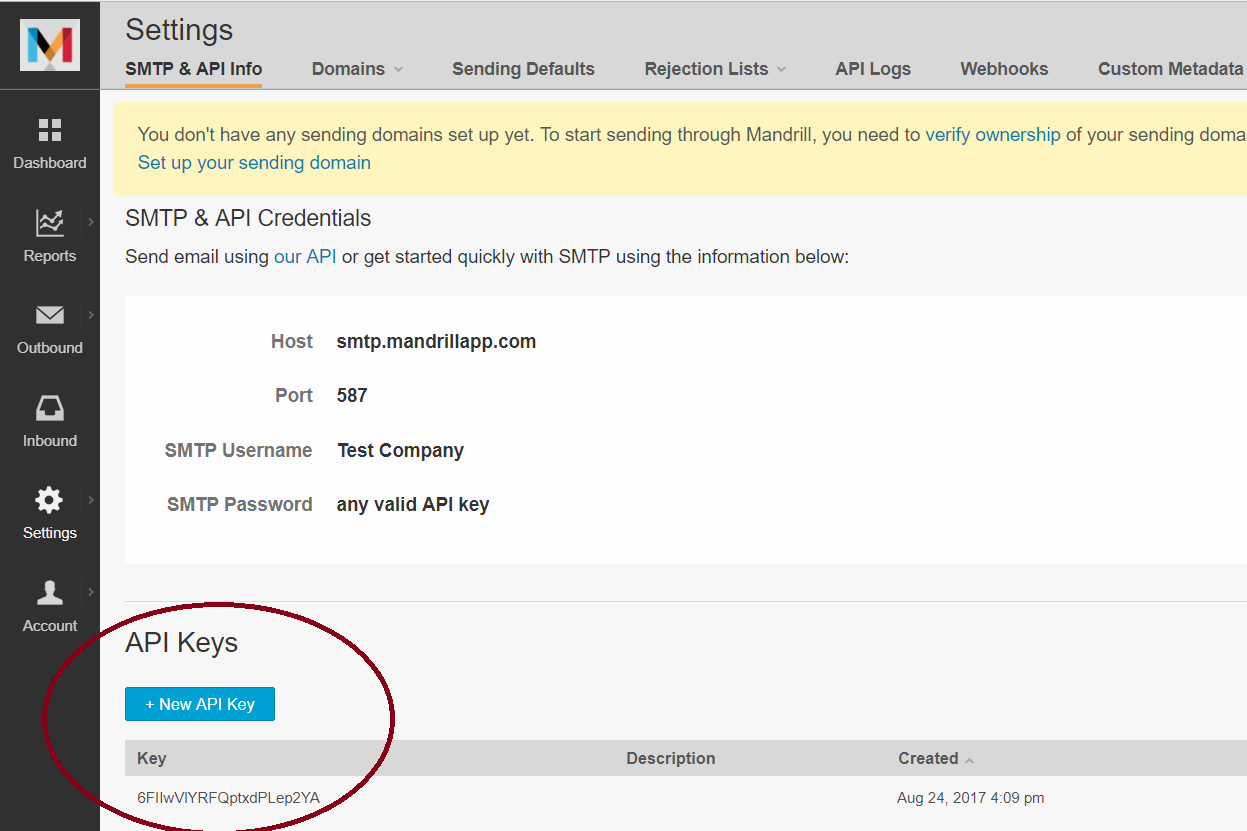
Task: Create a new key with + New API Key
Action: (200, 704)
